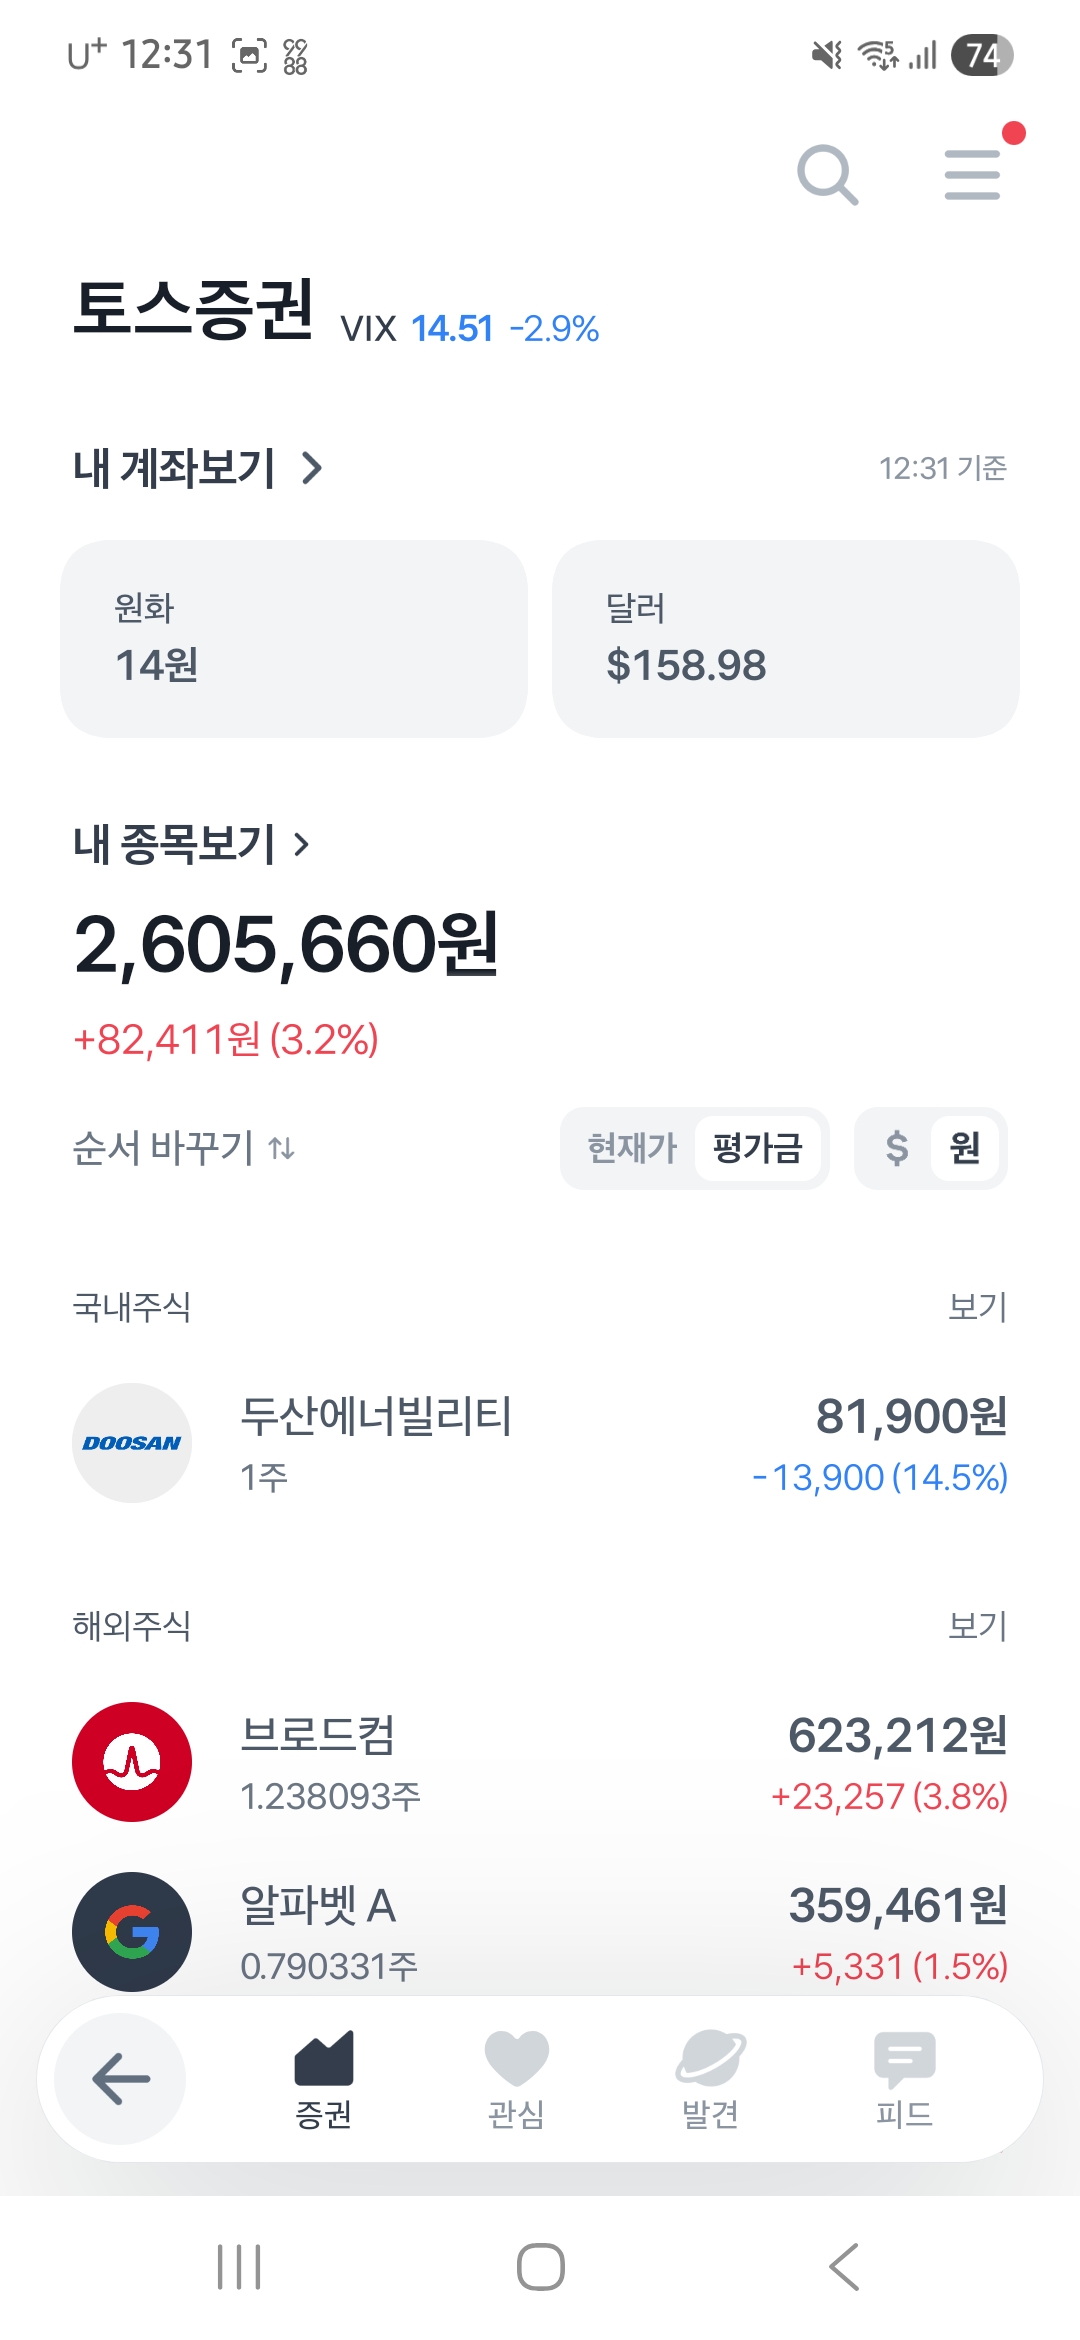The width and height of the screenshot is (1080, 2340).
Task: Tap the search magnifier icon
Action: (827, 175)
